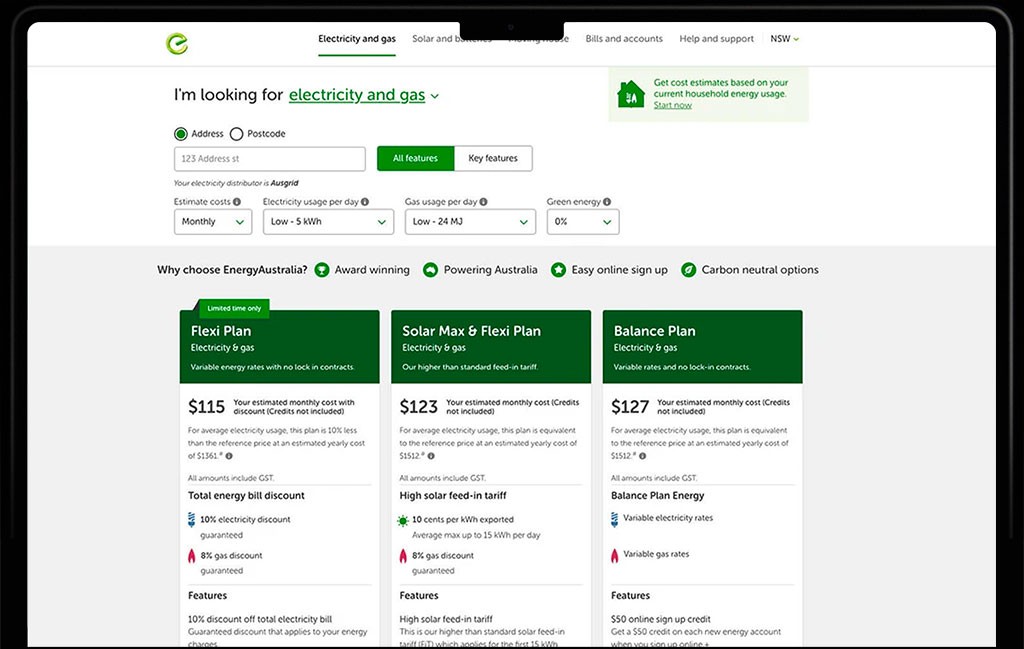Click the $127 estimated monthly cost
1024x649 pixels.
630,407
